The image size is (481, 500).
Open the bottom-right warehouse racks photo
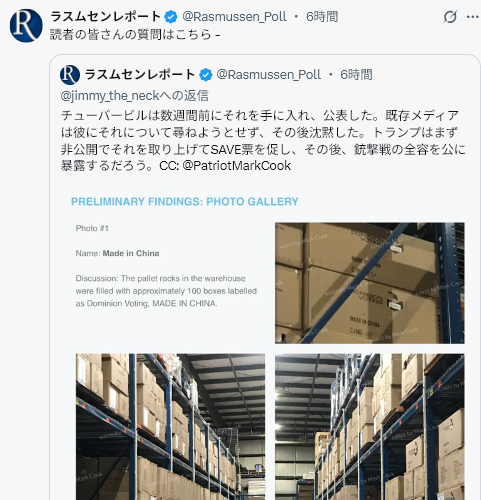[370, 427]
